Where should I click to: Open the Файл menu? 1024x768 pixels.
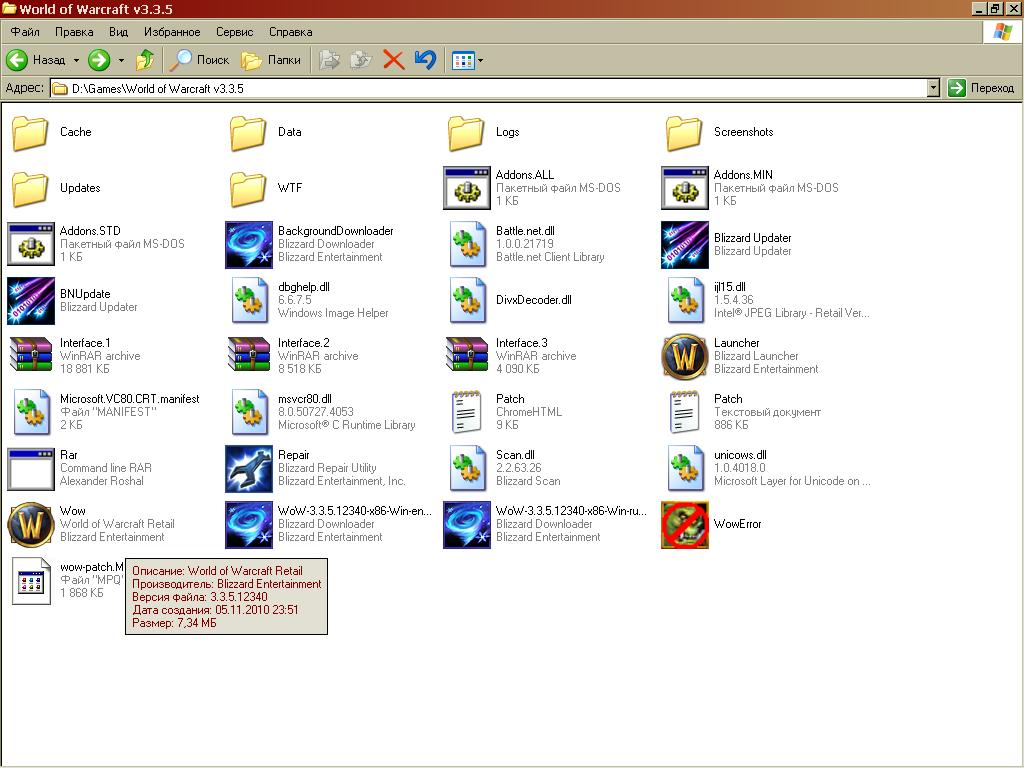pyautogui.click(x=25, y=32)
